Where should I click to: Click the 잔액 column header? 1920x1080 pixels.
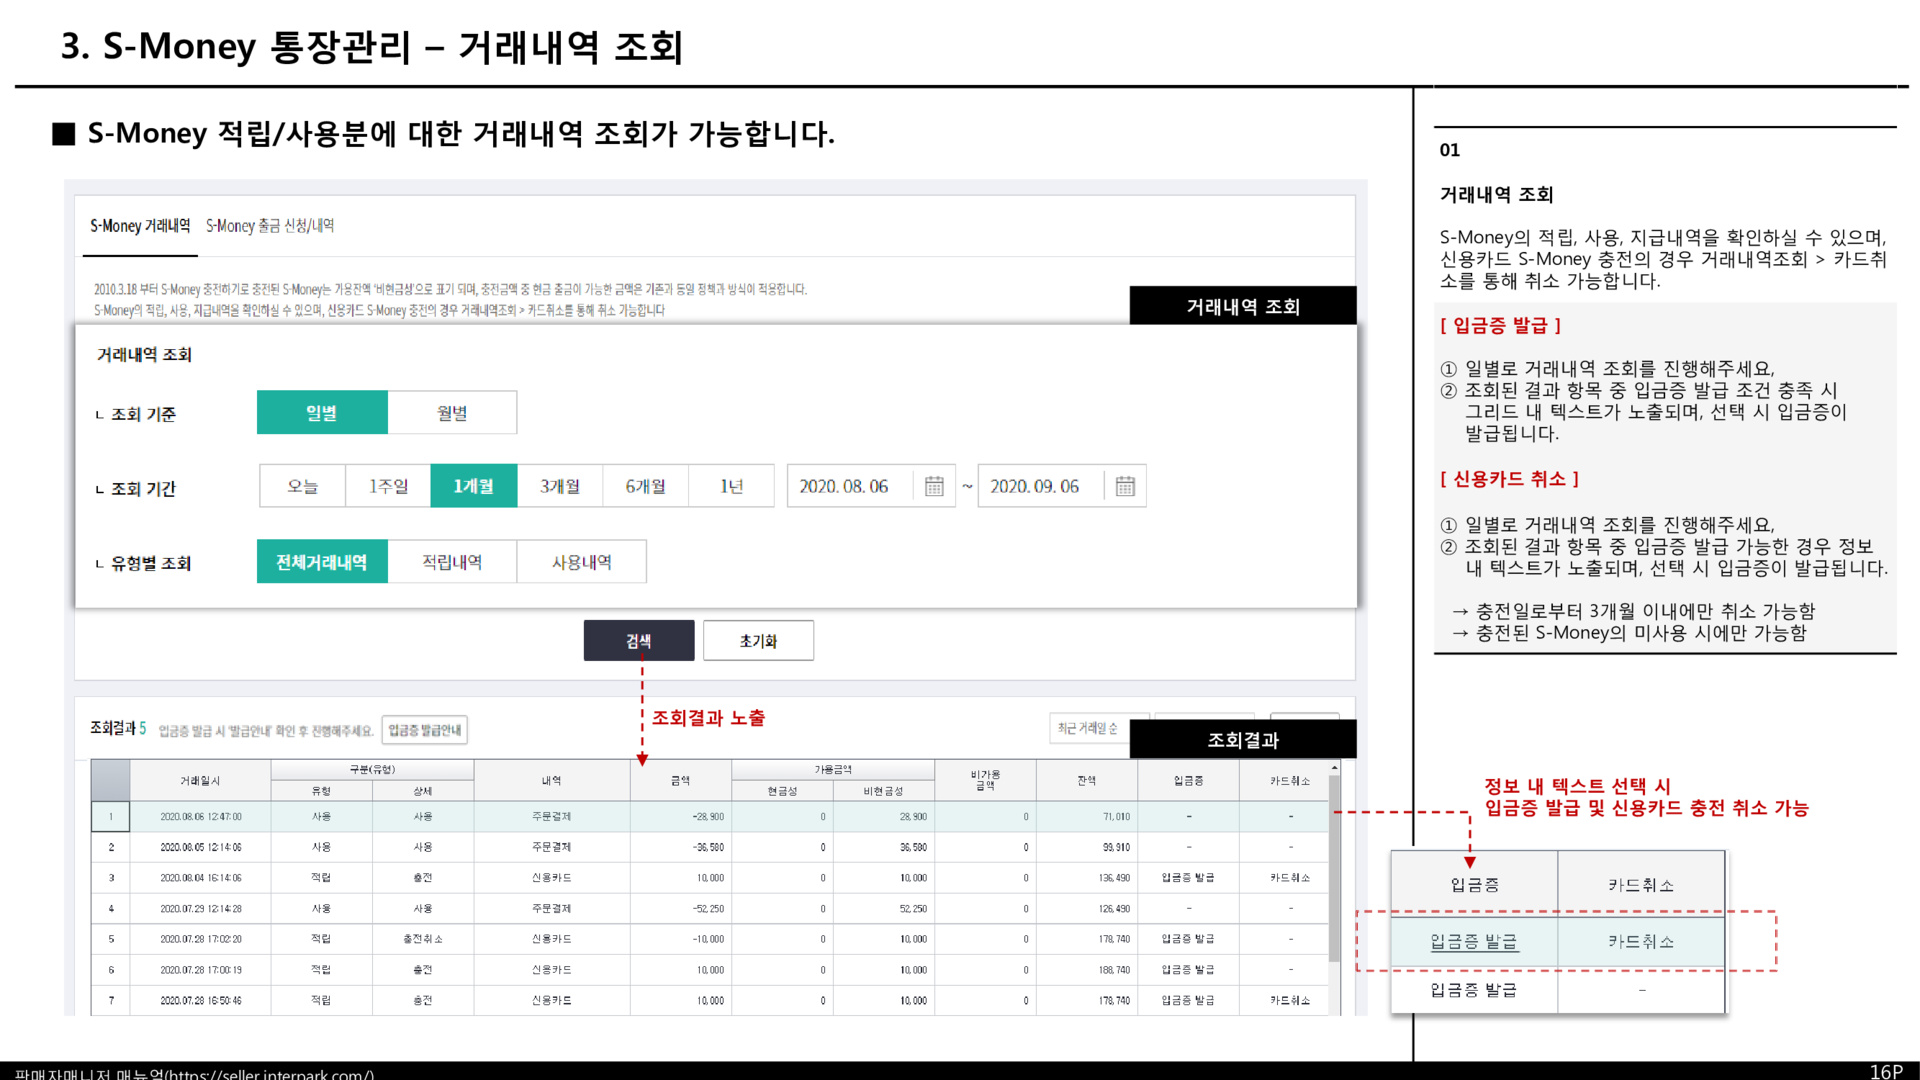pyautogui.click(x=1087, y=781)
